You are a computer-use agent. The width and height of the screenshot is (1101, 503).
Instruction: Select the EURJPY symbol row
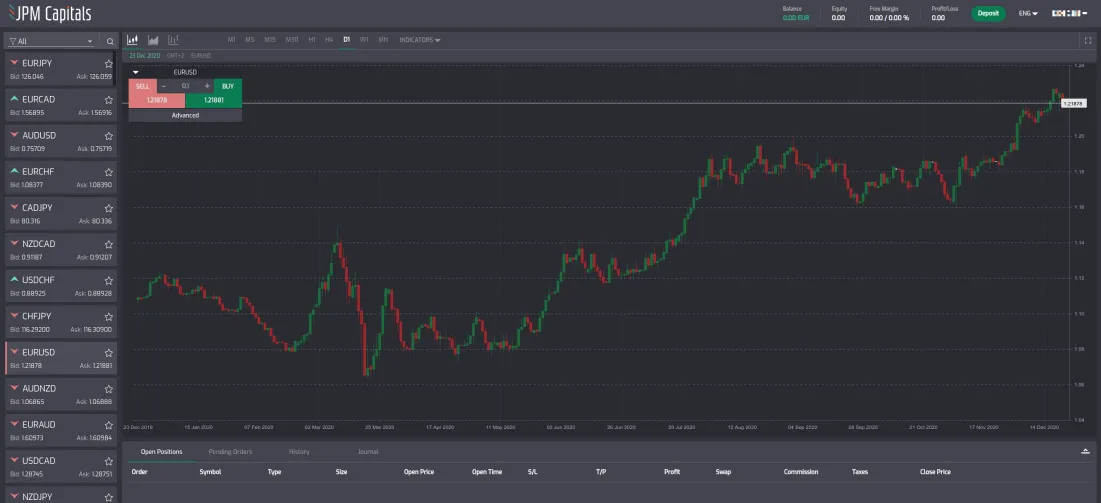pyautogui.click(x=60, y=70)
